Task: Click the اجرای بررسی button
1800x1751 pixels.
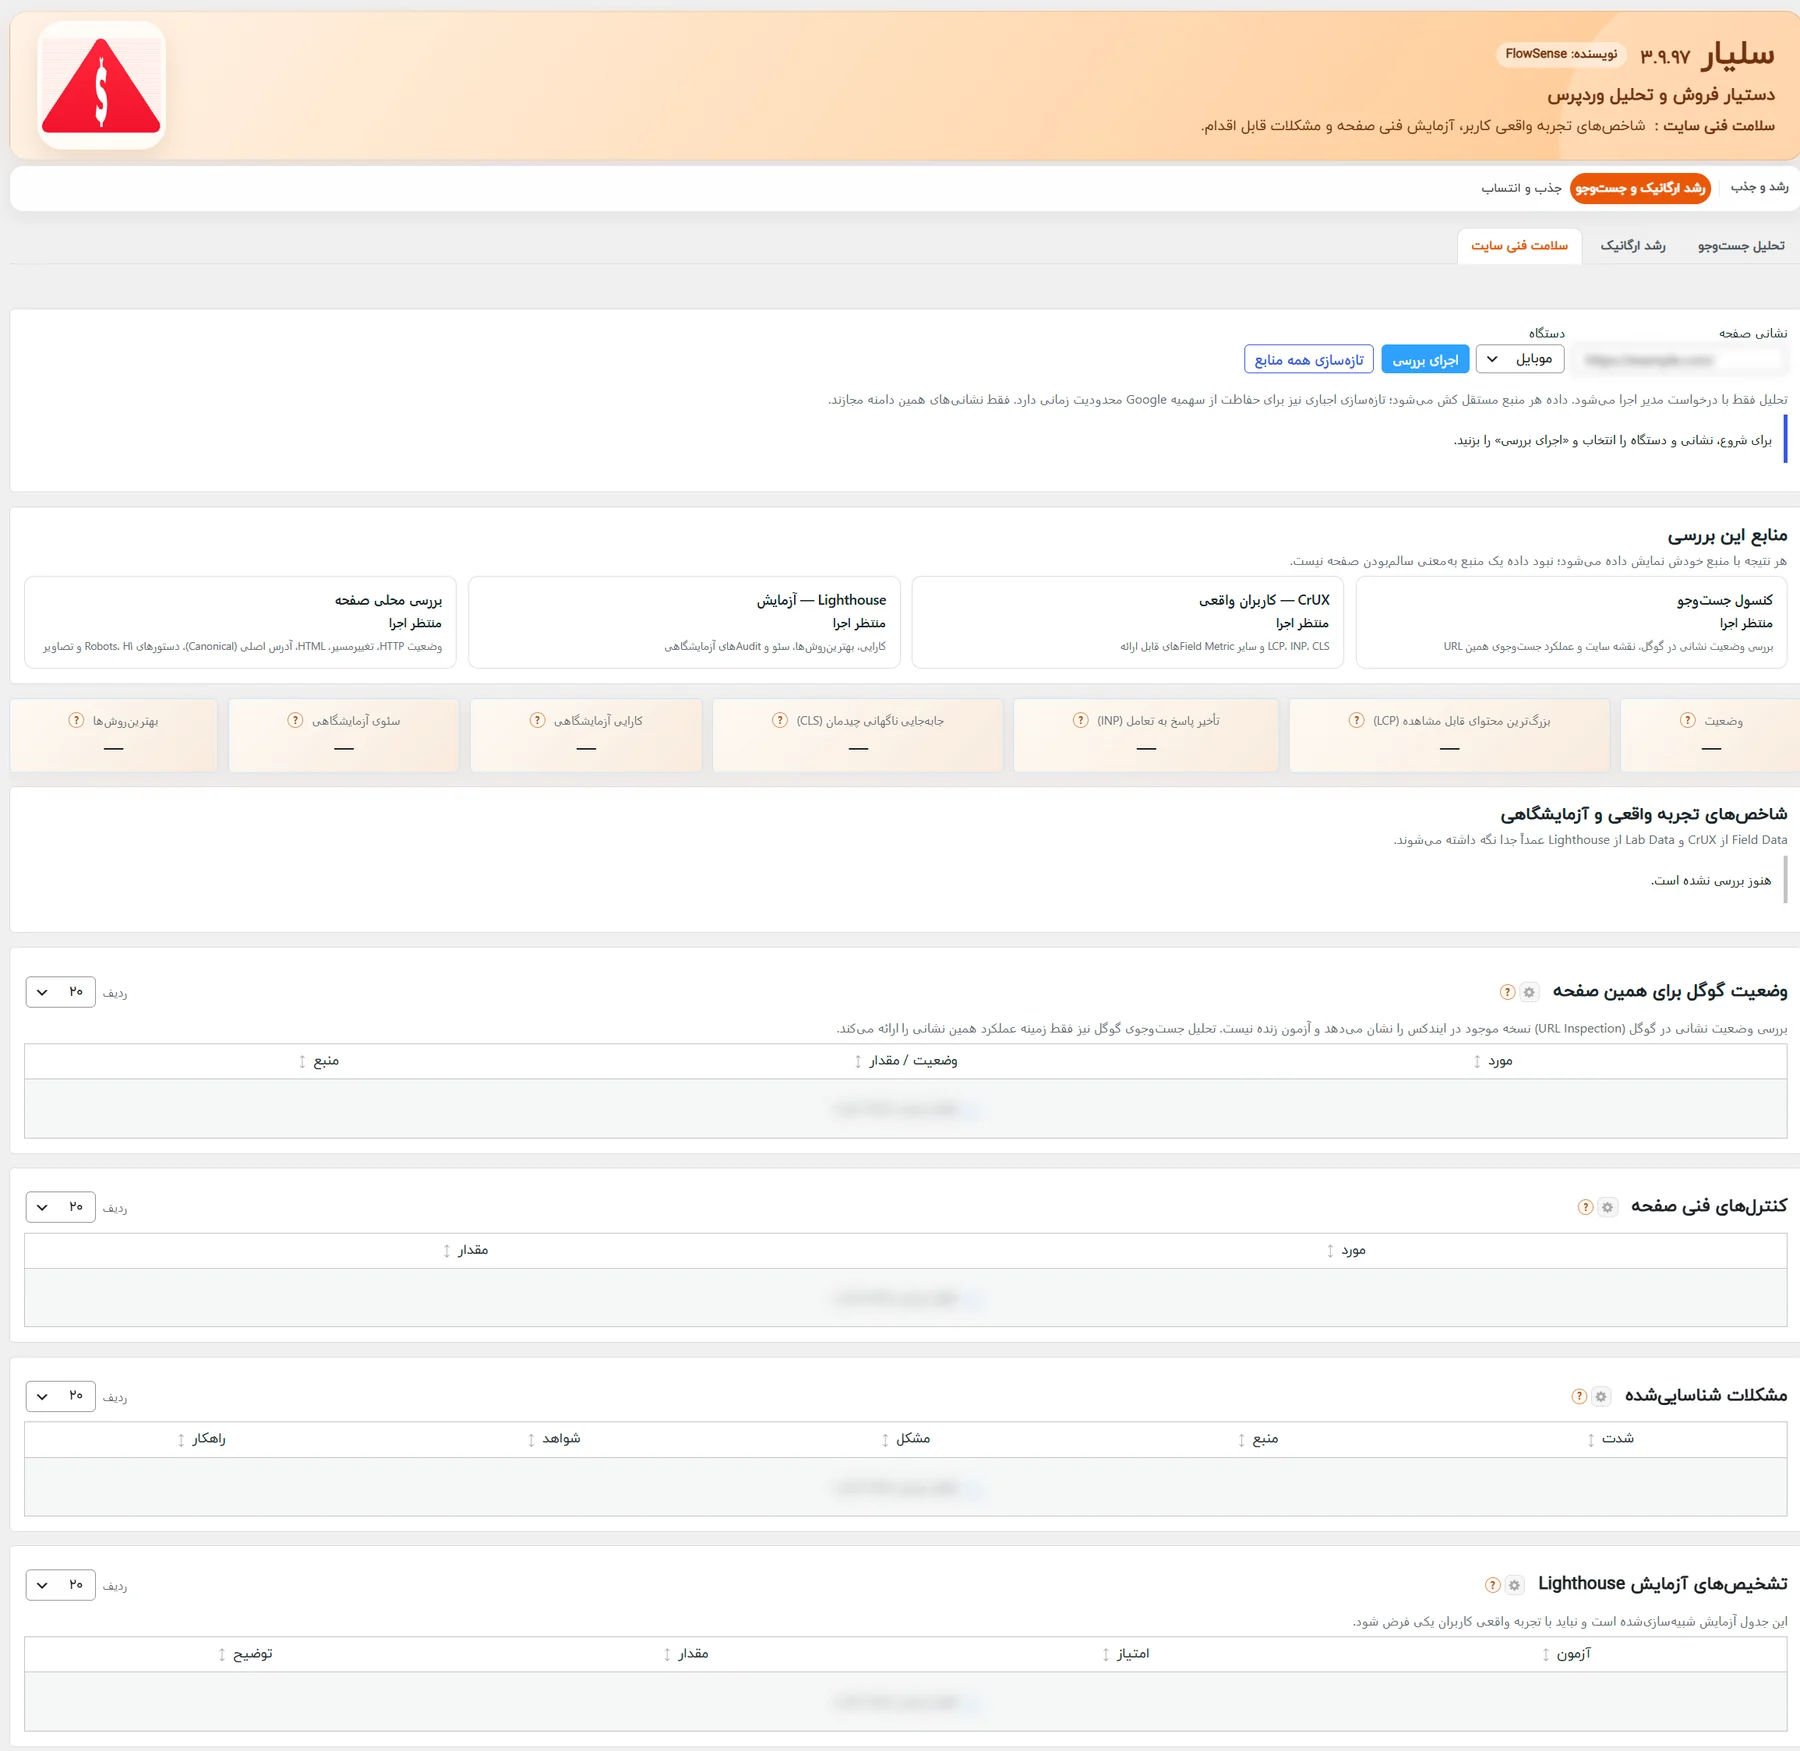Action: point(1425,360)
